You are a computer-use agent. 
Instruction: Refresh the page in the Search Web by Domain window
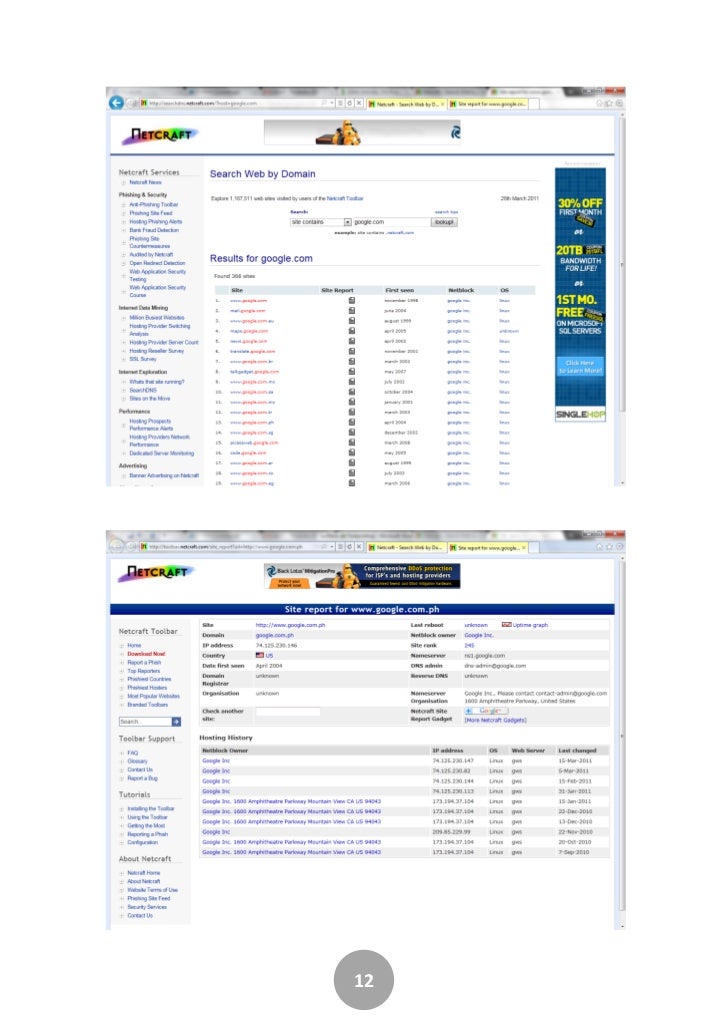[x=350, y=104]
